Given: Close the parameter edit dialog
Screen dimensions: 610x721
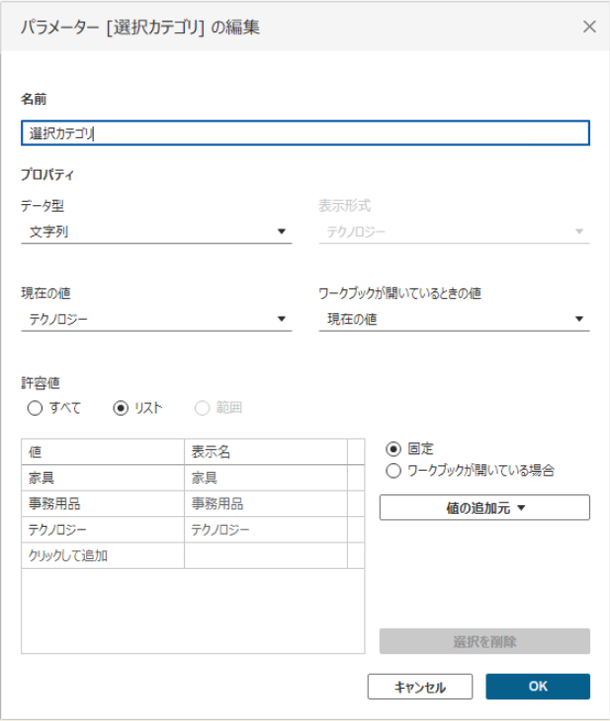Looking at the screenshot, I should point(587,28).
